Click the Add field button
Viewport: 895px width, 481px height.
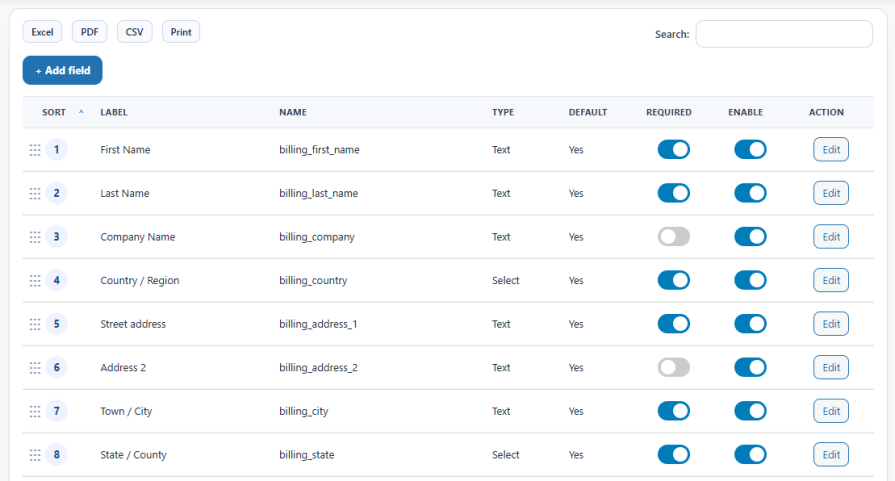point(62,71)
